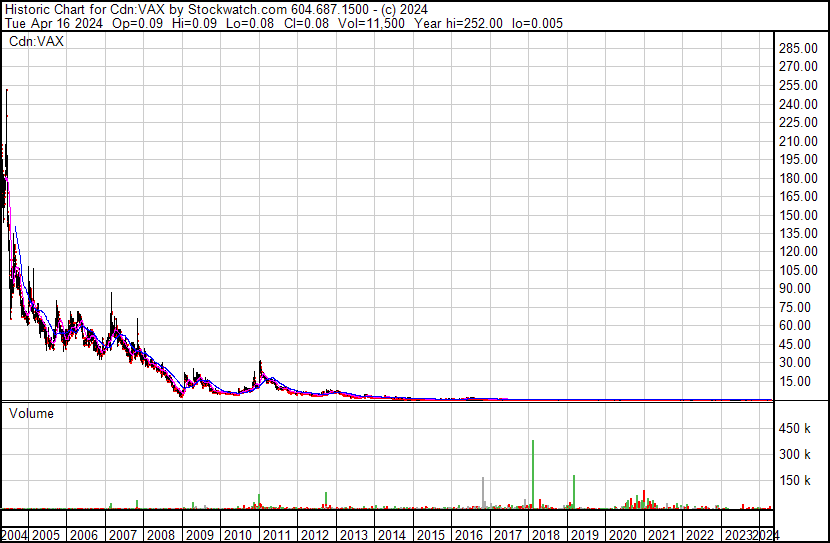
Task: Click the 'Volume' panel label
Action: click(x=31, y=413)
